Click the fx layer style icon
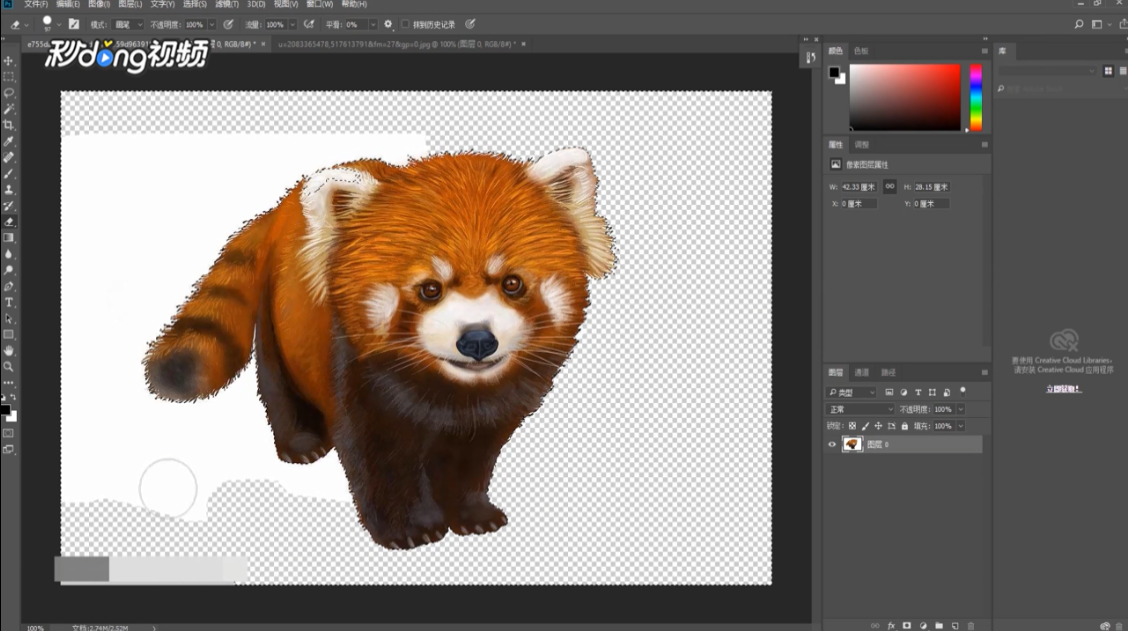Image resolution: width=1128 pixels, height=631 pixels. tap(890, 625)
